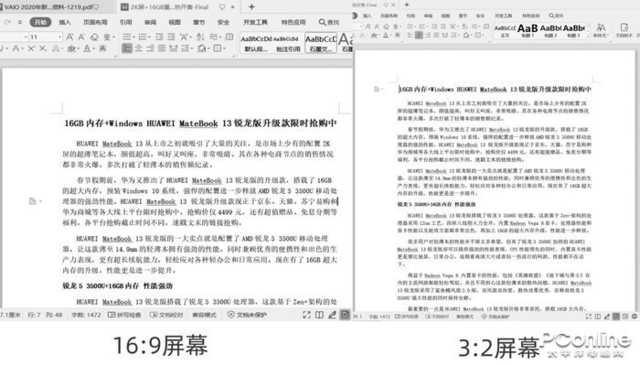Screen dimensions: 640x365
Task: Switch to the 视图 tab in the 16:9 window
Action: click(x=175, y=22)
